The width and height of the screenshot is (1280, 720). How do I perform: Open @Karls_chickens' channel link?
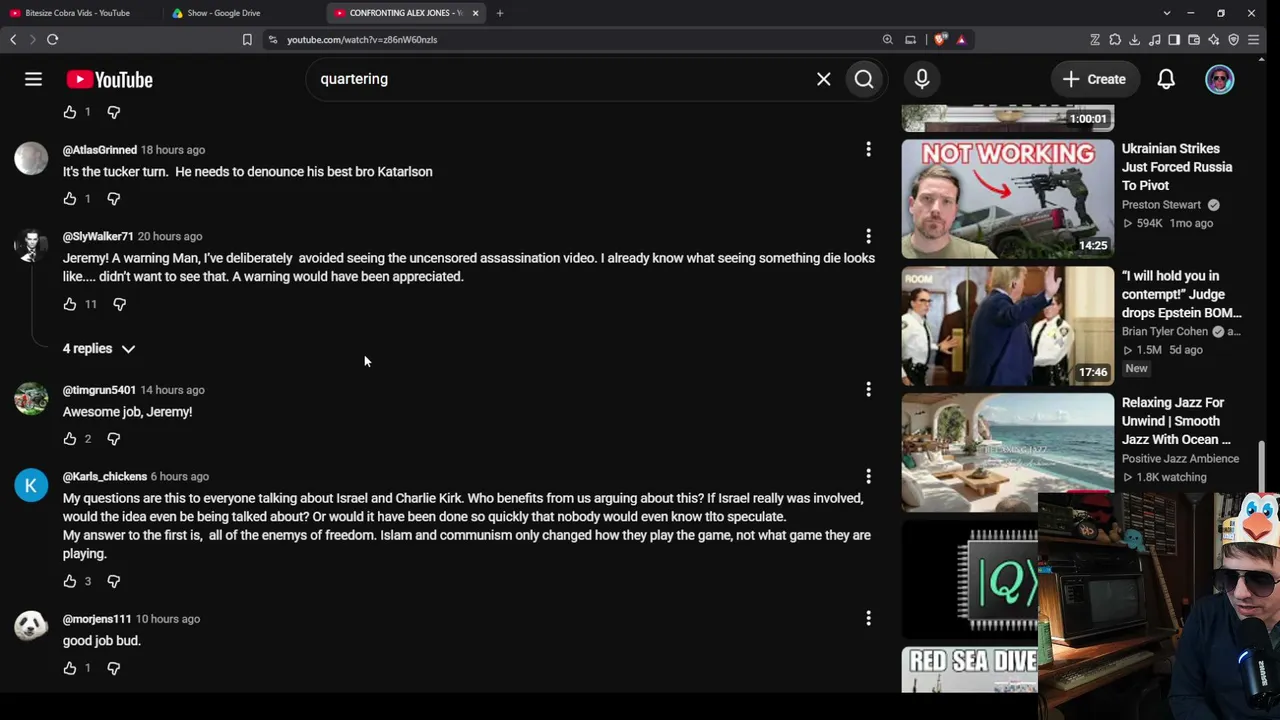[x=105, y=477]
